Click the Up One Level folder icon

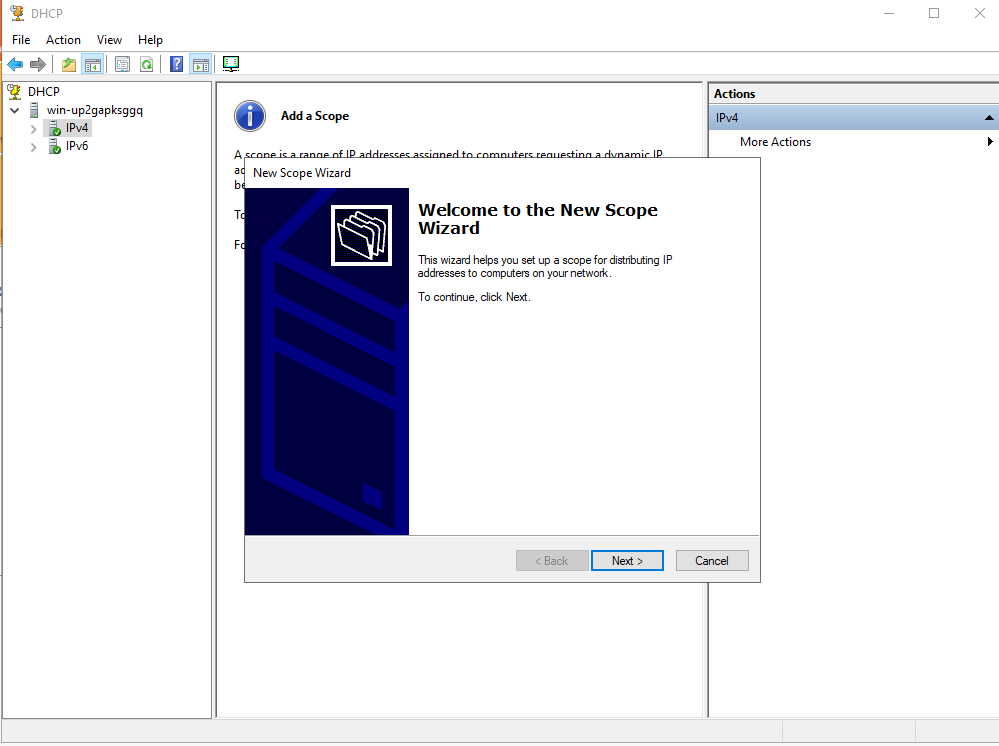(x=68, y=64)
